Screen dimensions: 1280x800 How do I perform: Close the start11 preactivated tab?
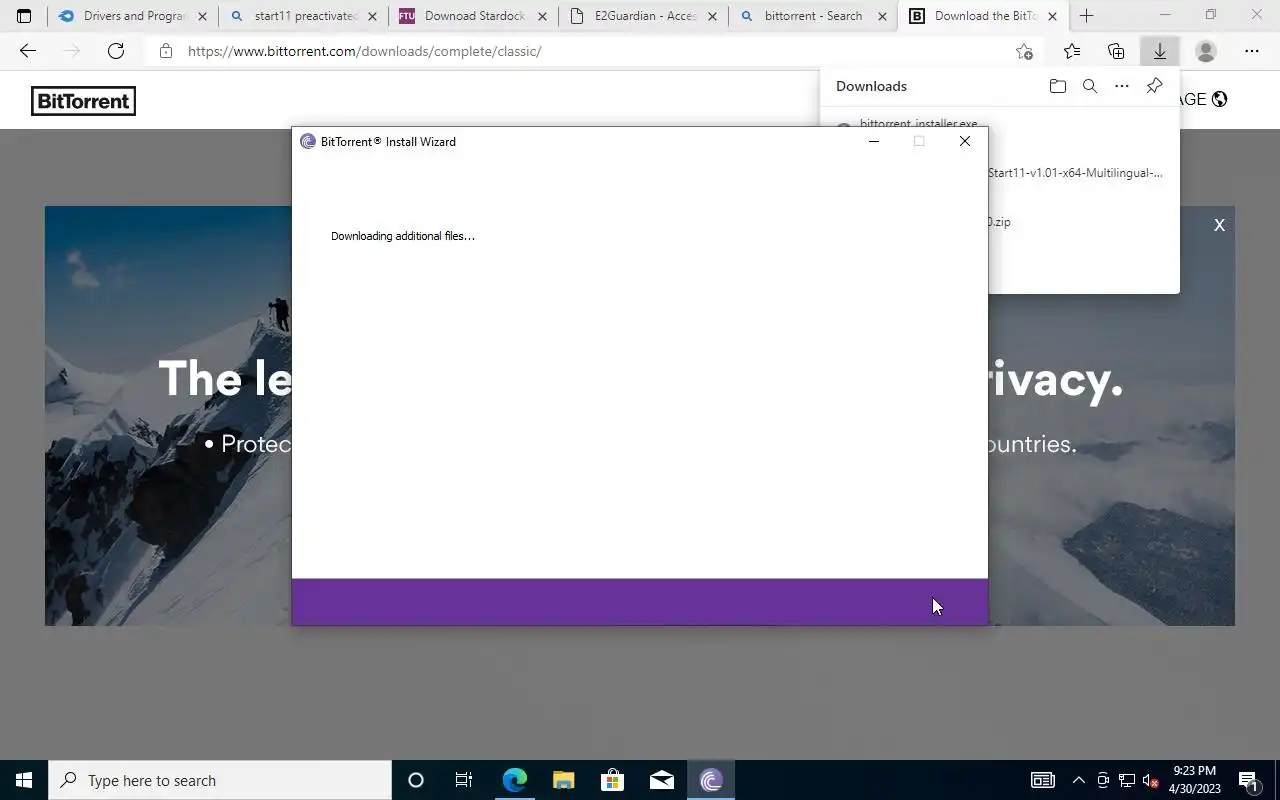click(x=372, y=16)
